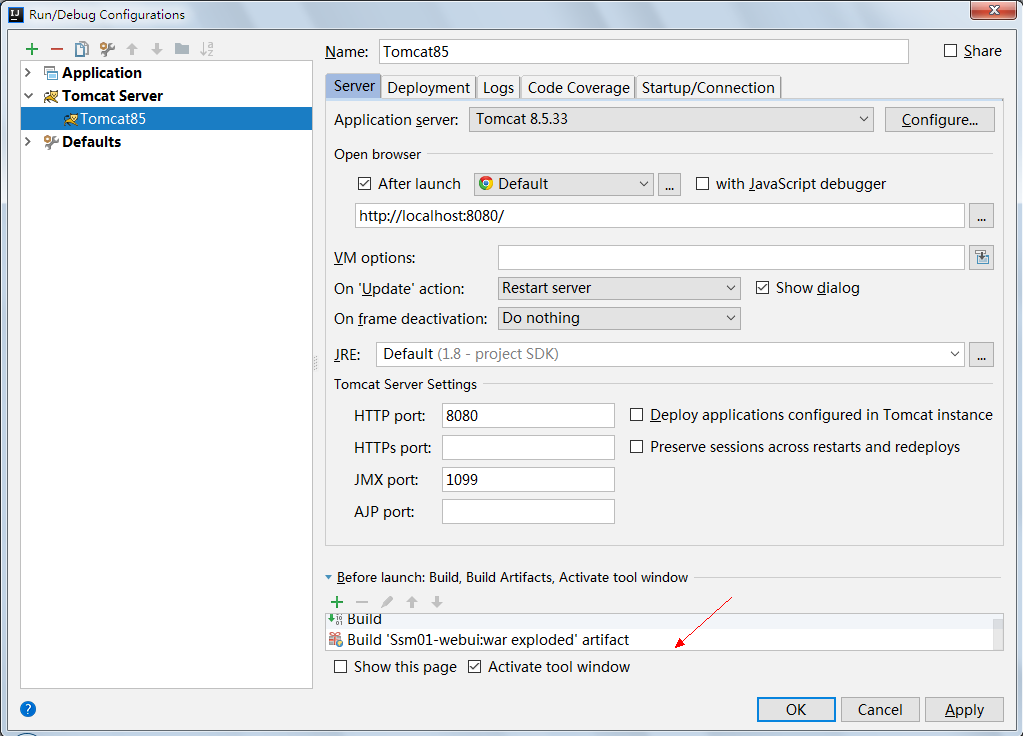Open the browser selection dropdown
This screenshot has height=736, width=1023.
tap(564, 184)
